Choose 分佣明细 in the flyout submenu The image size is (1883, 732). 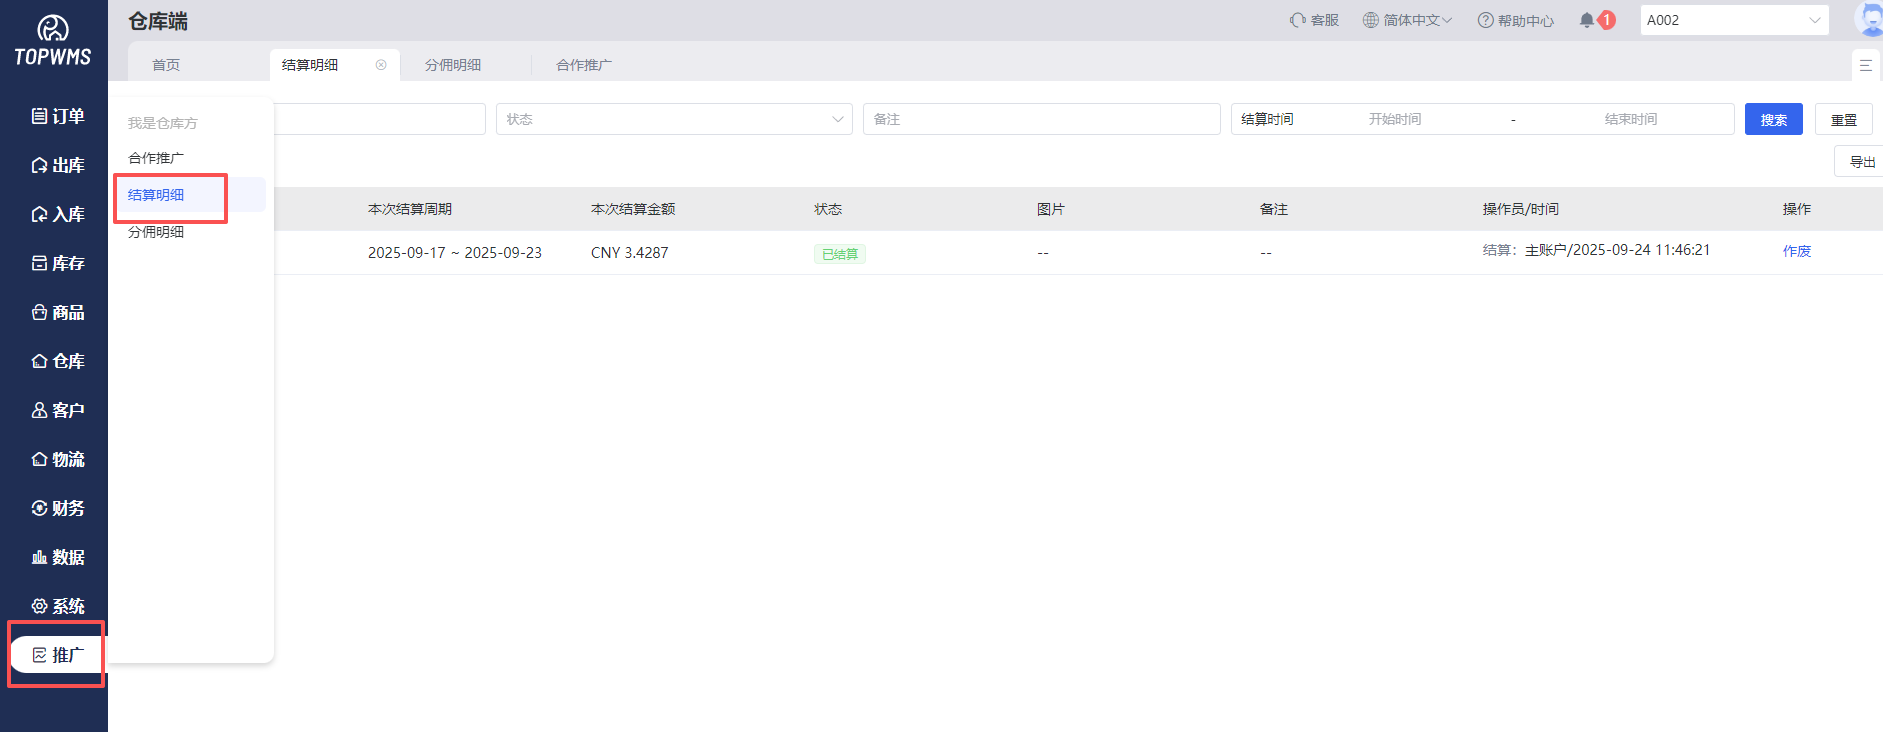[156, 232]
